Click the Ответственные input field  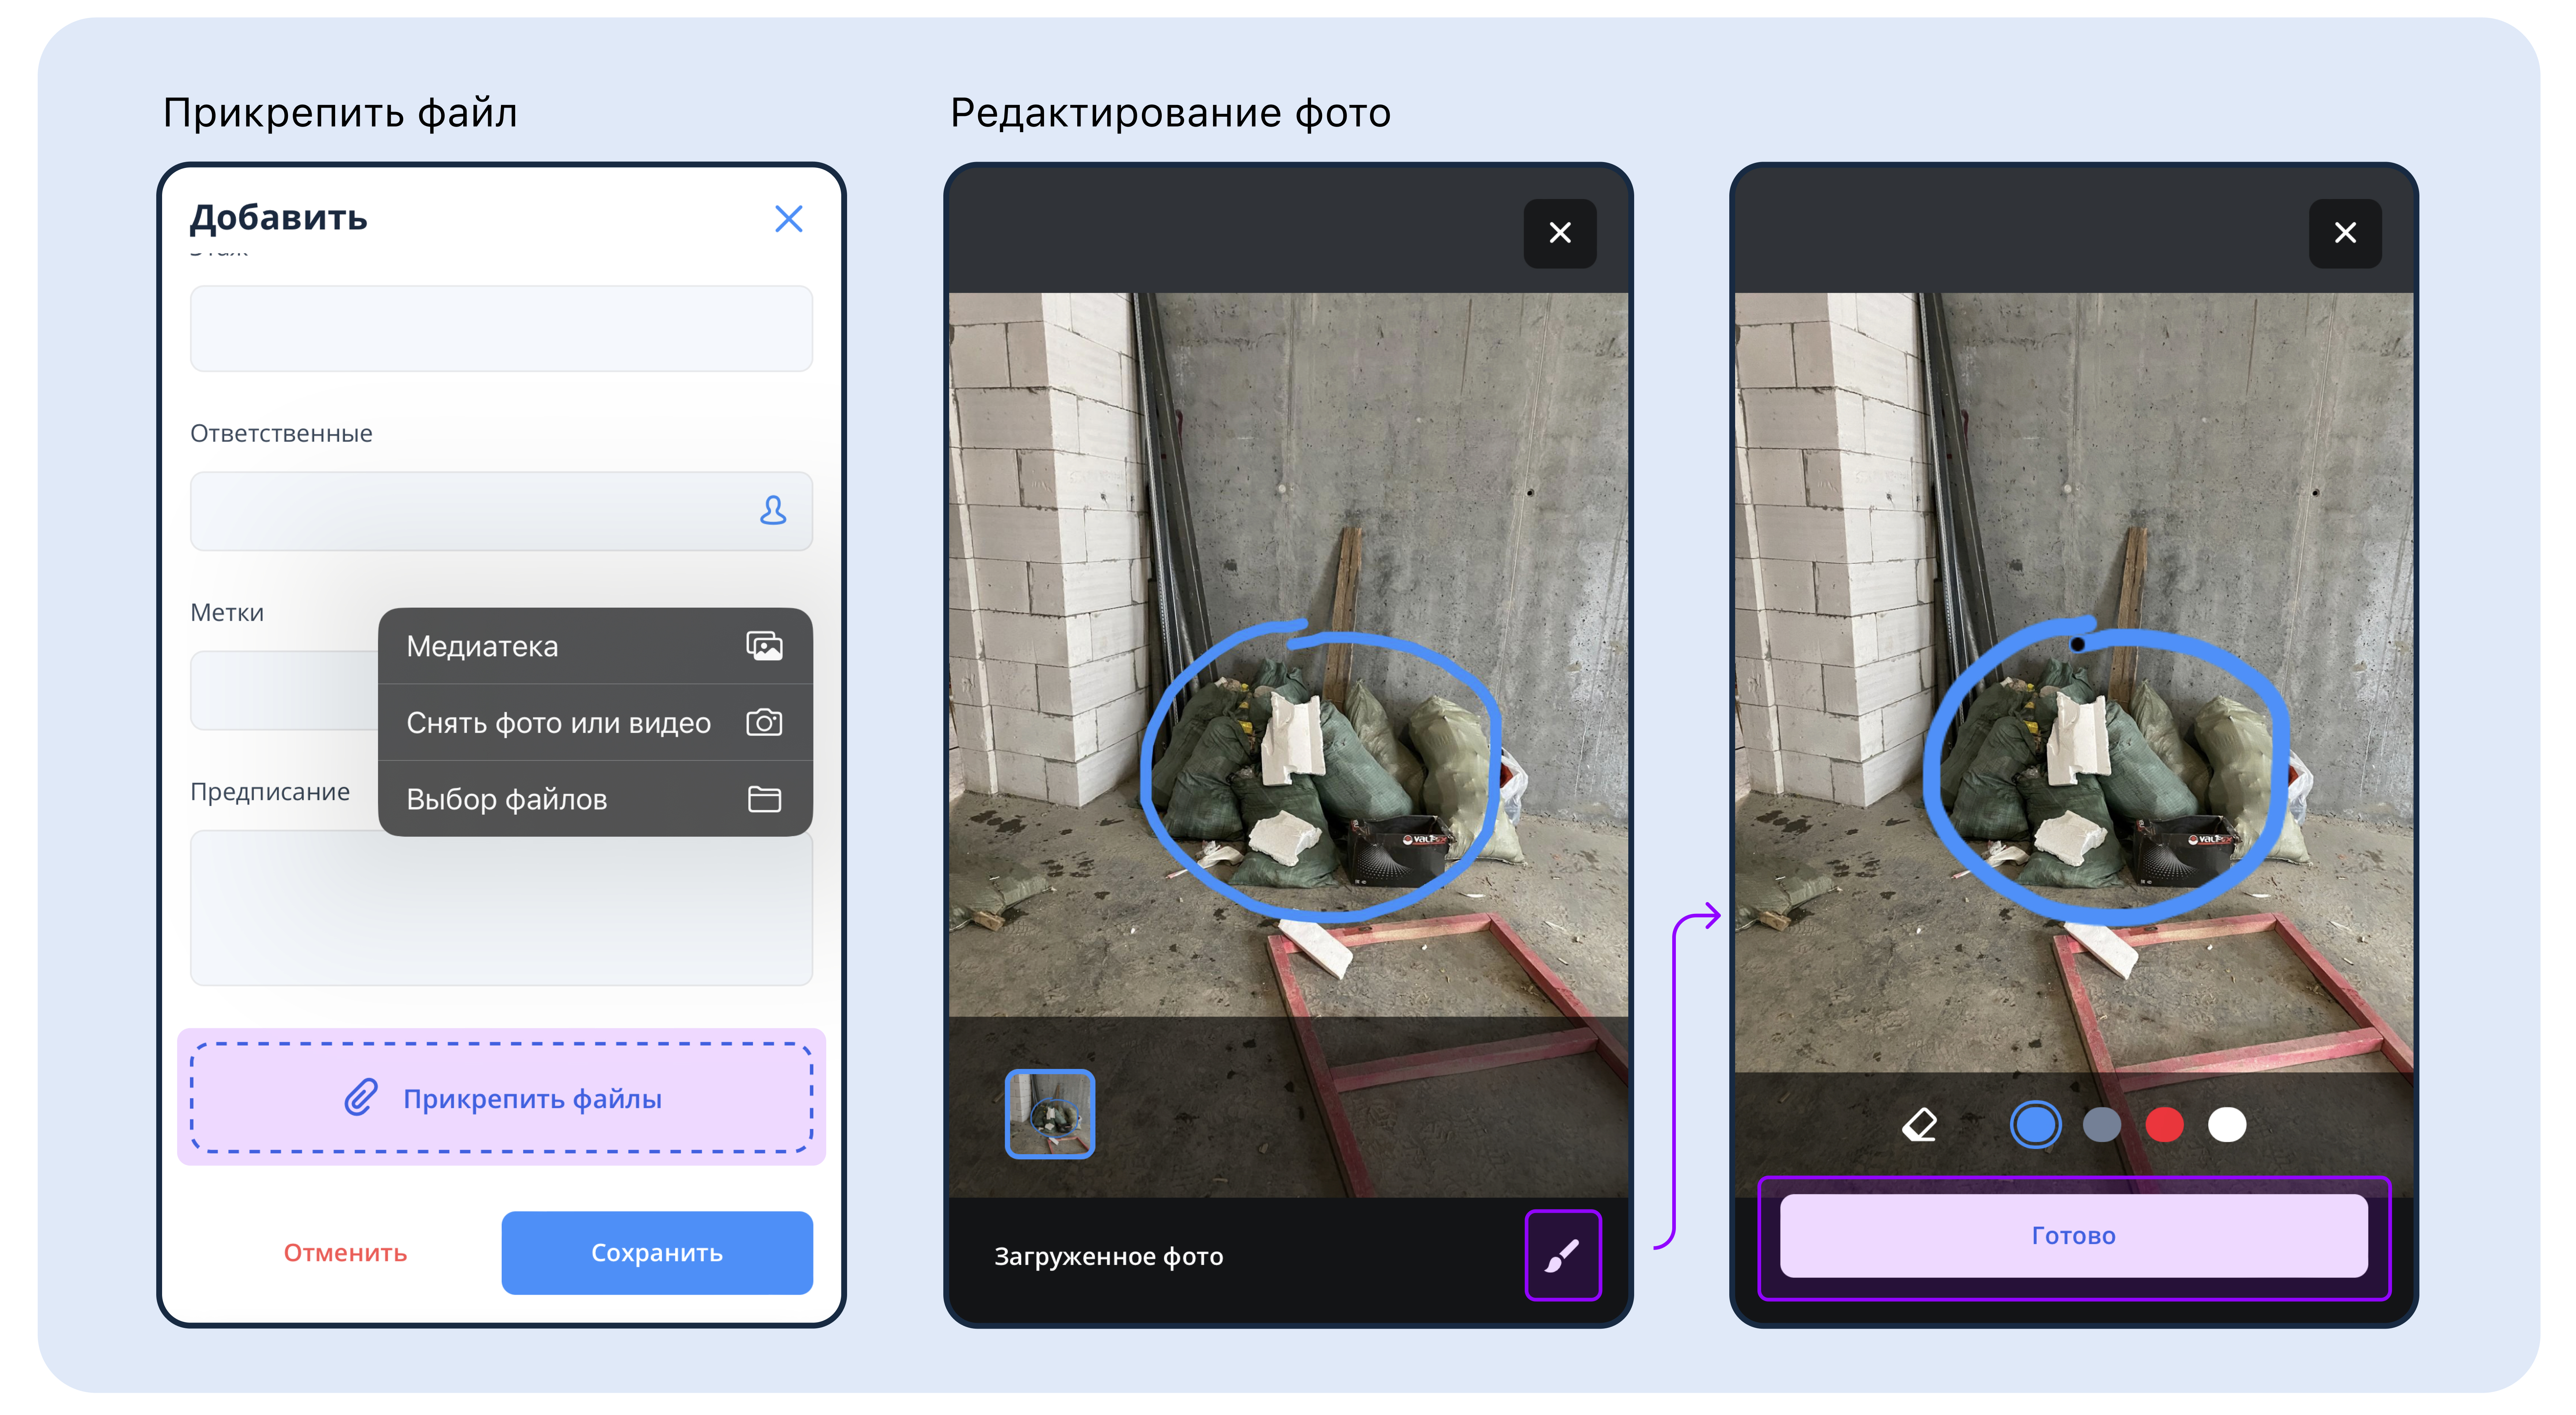click(470, 511)
